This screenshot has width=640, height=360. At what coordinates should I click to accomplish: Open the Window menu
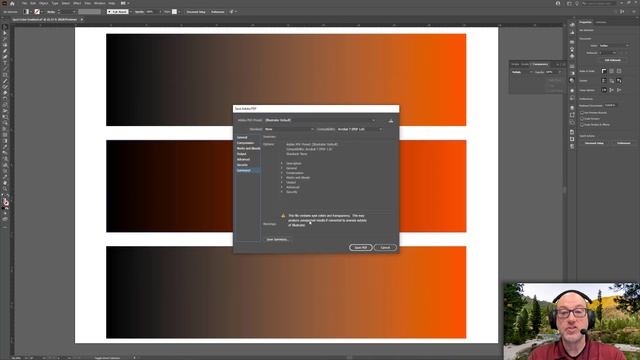click(x=100, y=3)
